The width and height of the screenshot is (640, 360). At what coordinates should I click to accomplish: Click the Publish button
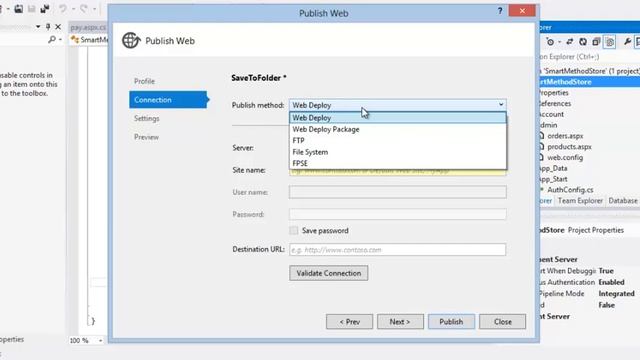point(451,322)
